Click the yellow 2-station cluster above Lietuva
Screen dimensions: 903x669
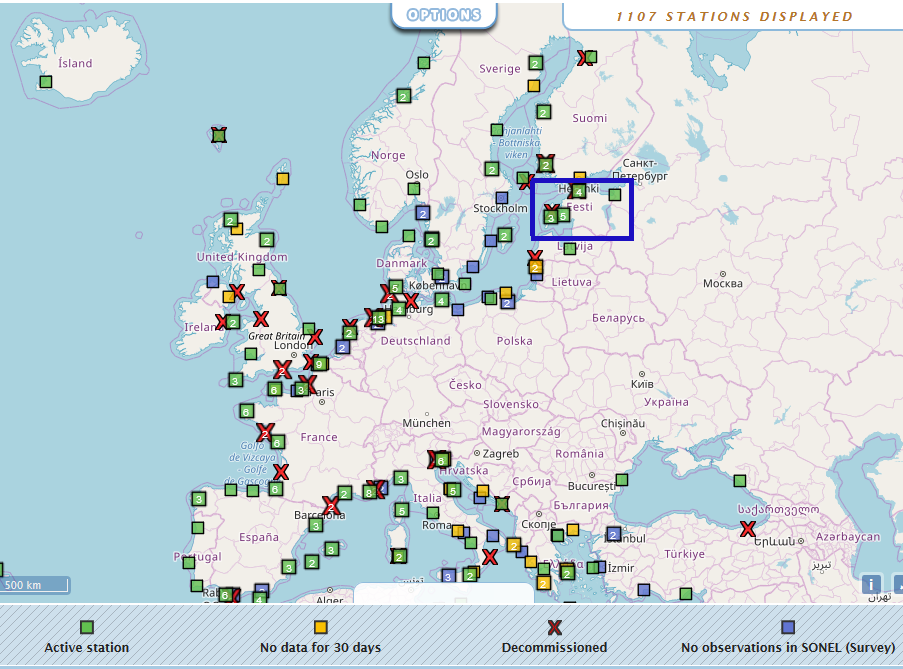(535, 267)
